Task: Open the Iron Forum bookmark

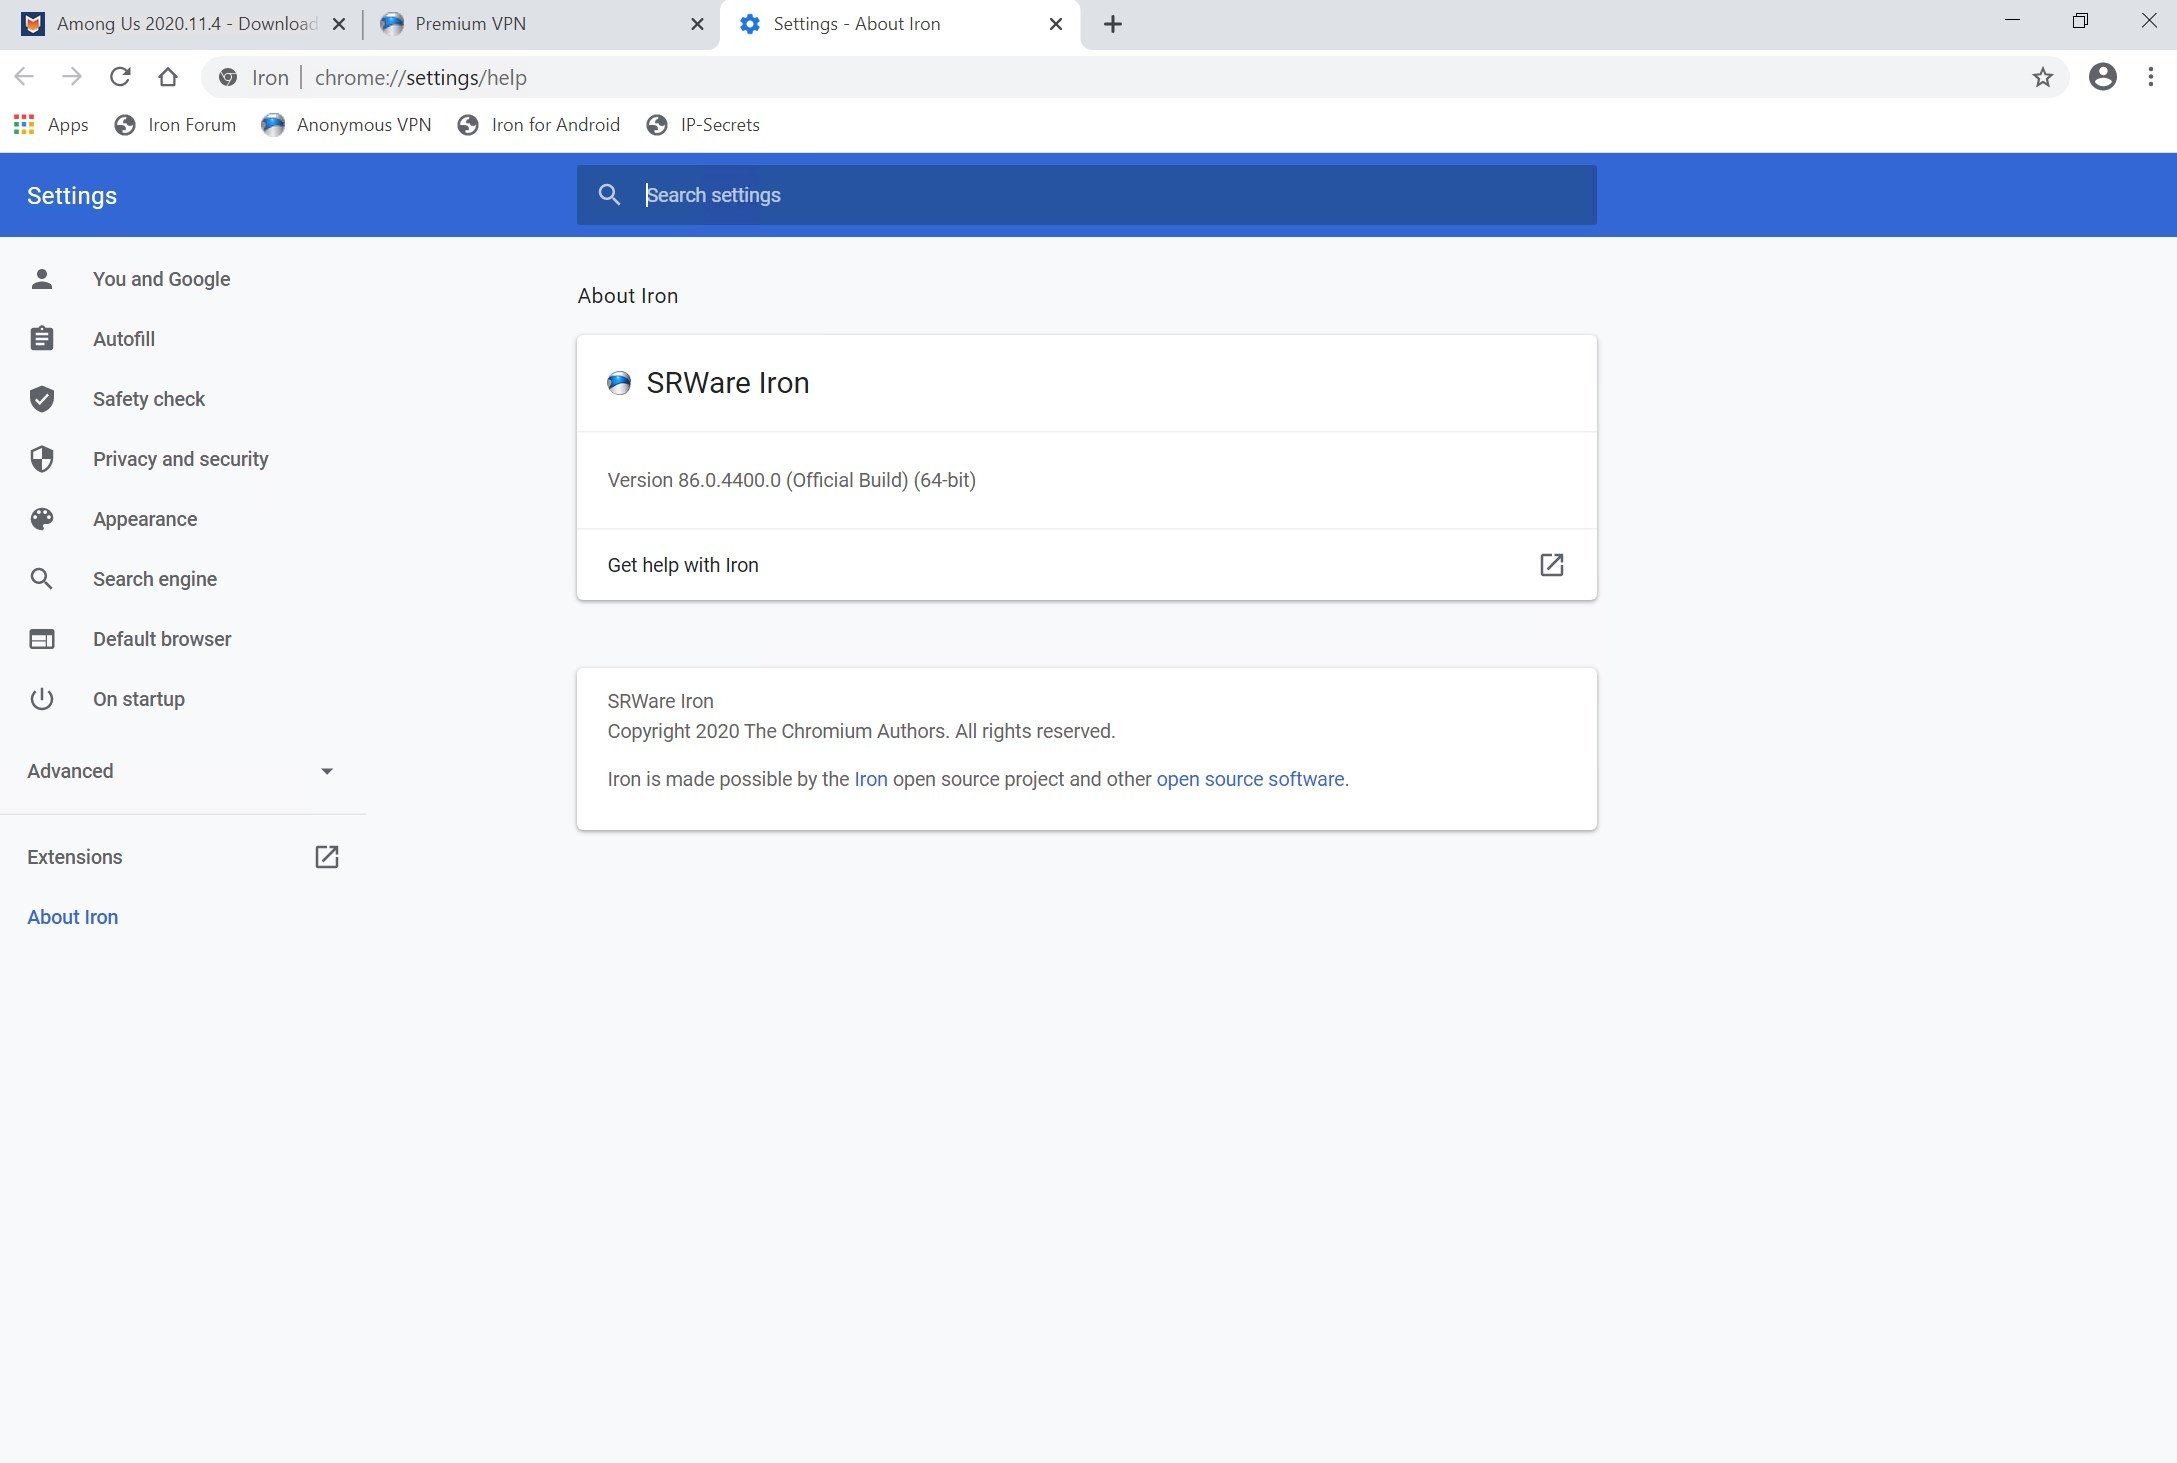Action: click(x=176, y=125)
